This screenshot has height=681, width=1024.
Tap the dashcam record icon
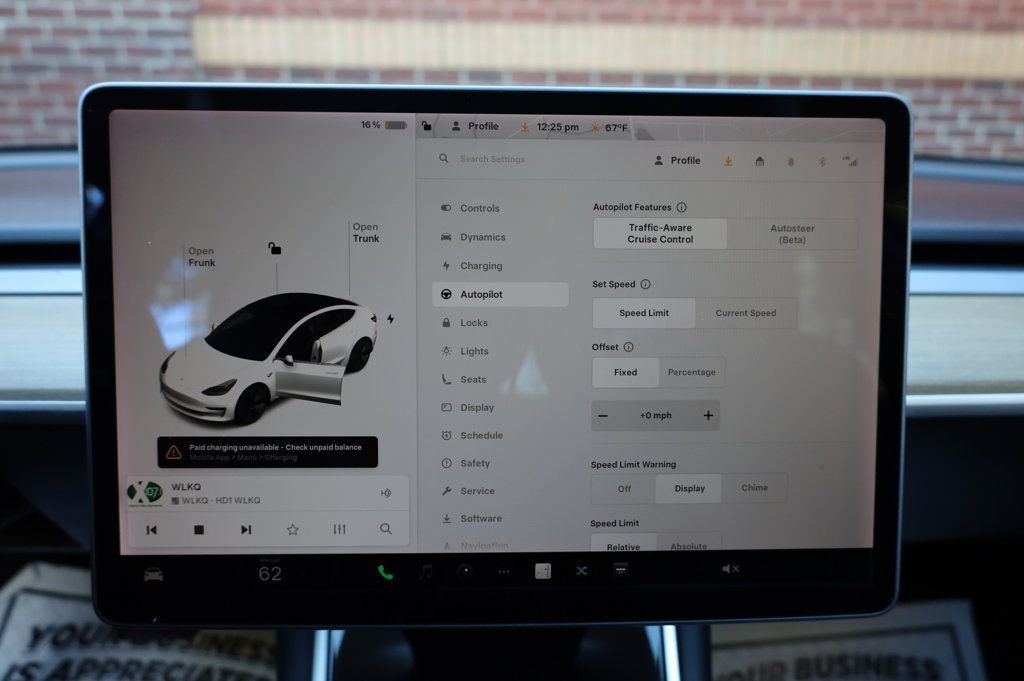[x=463, y=571]
